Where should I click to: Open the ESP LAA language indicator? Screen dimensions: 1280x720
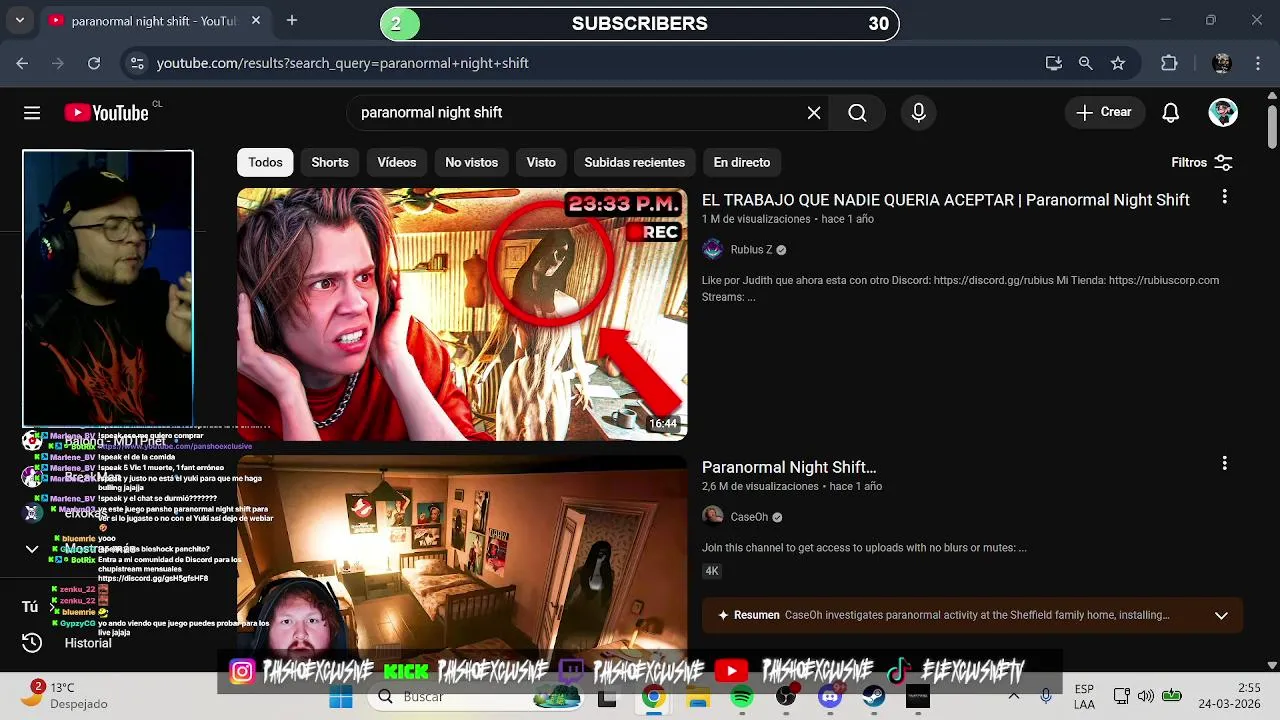[x=1084, y=696]
